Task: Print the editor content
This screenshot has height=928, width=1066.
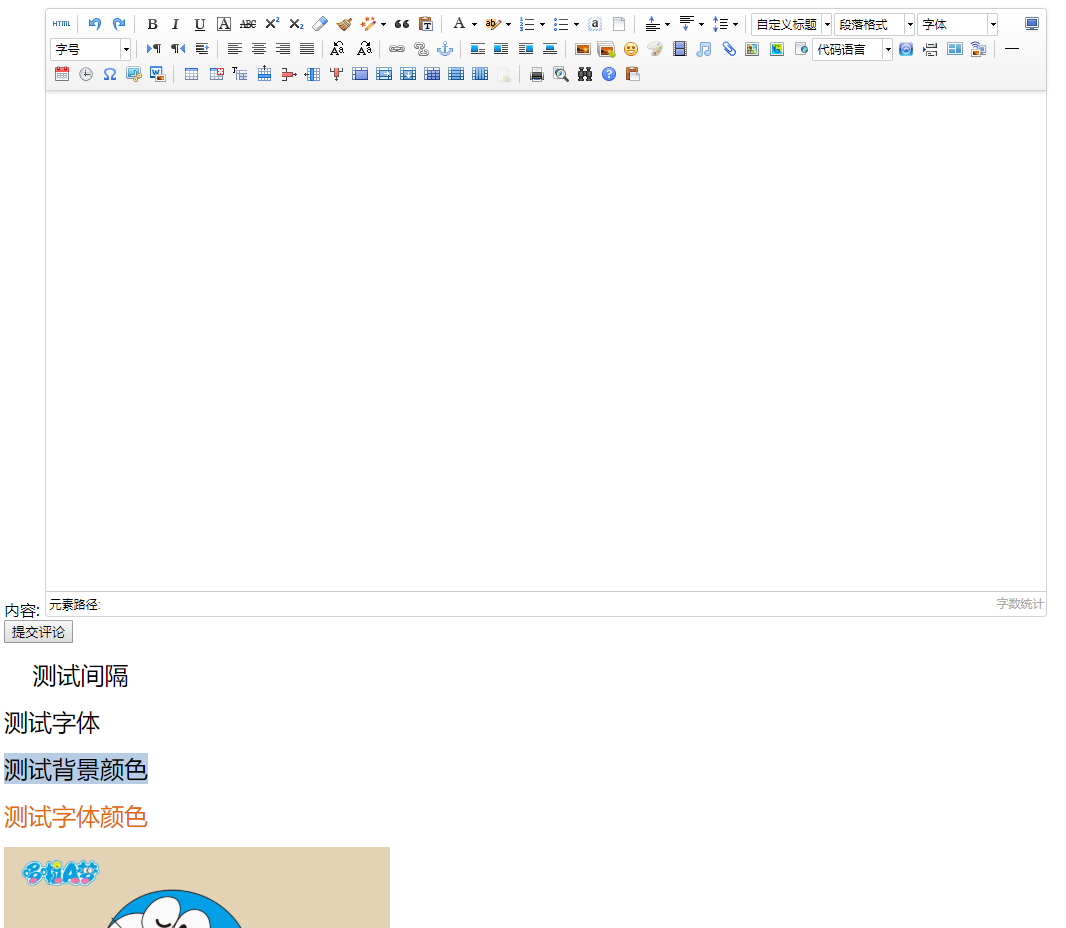Action: [537, 74]
